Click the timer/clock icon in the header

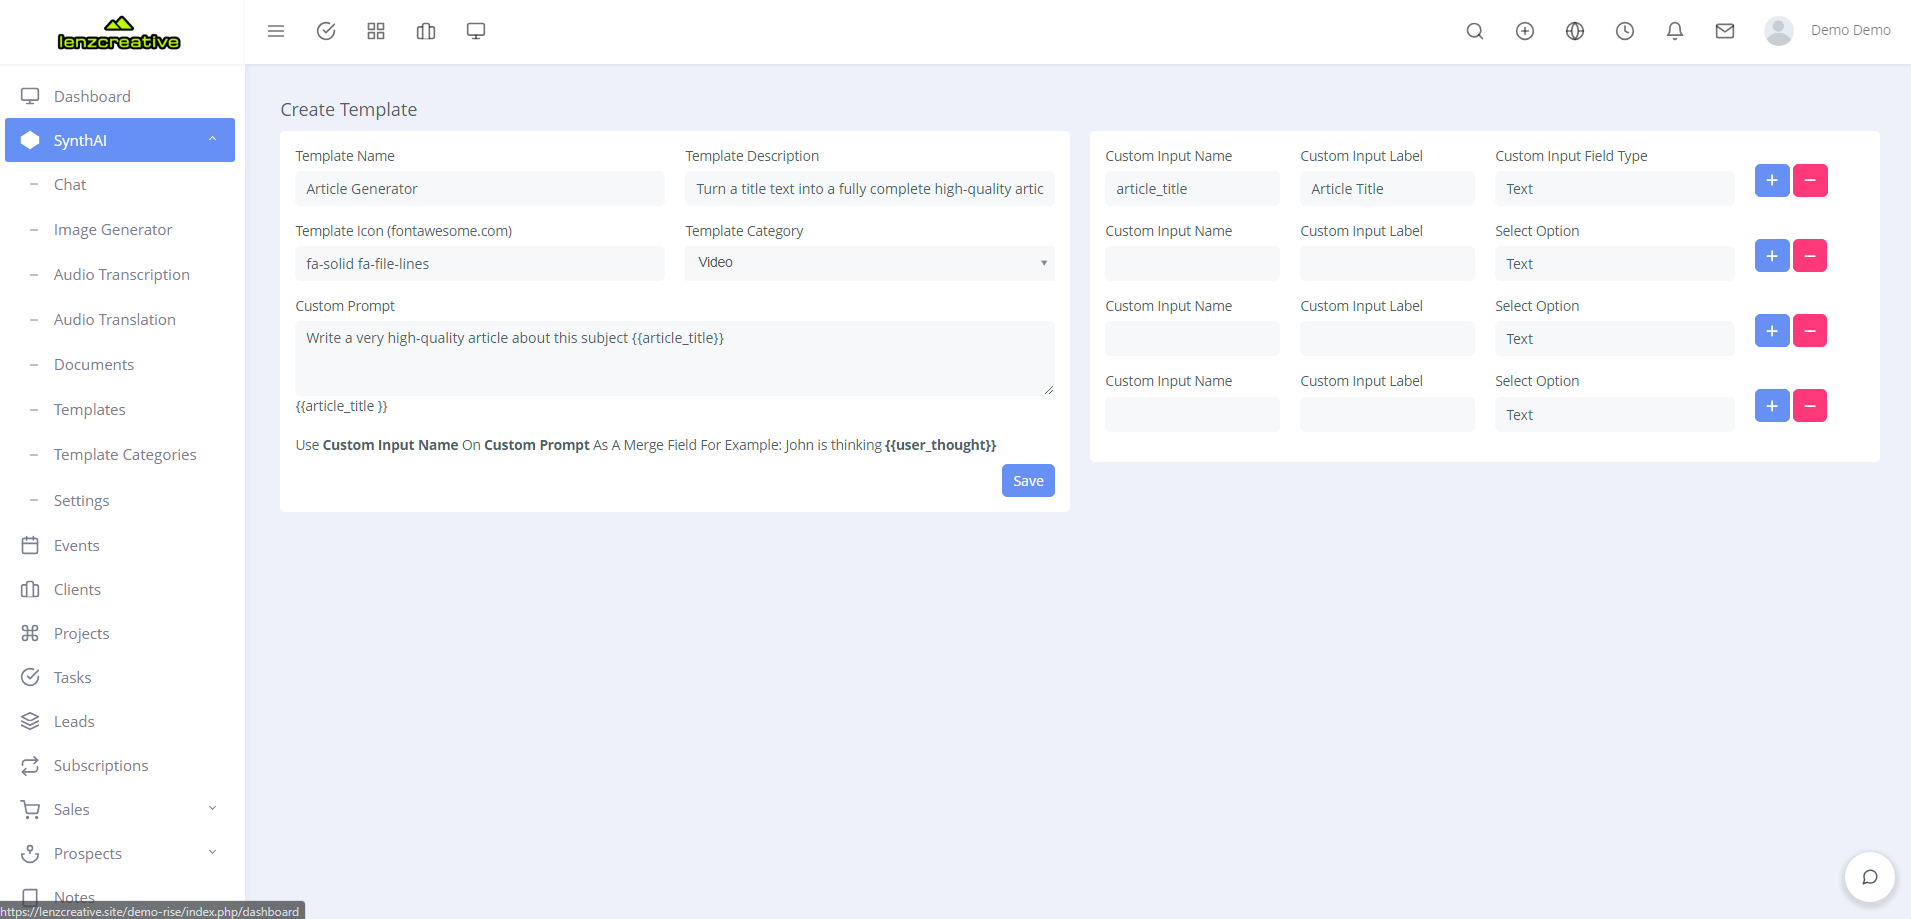tap(1624, 31)
